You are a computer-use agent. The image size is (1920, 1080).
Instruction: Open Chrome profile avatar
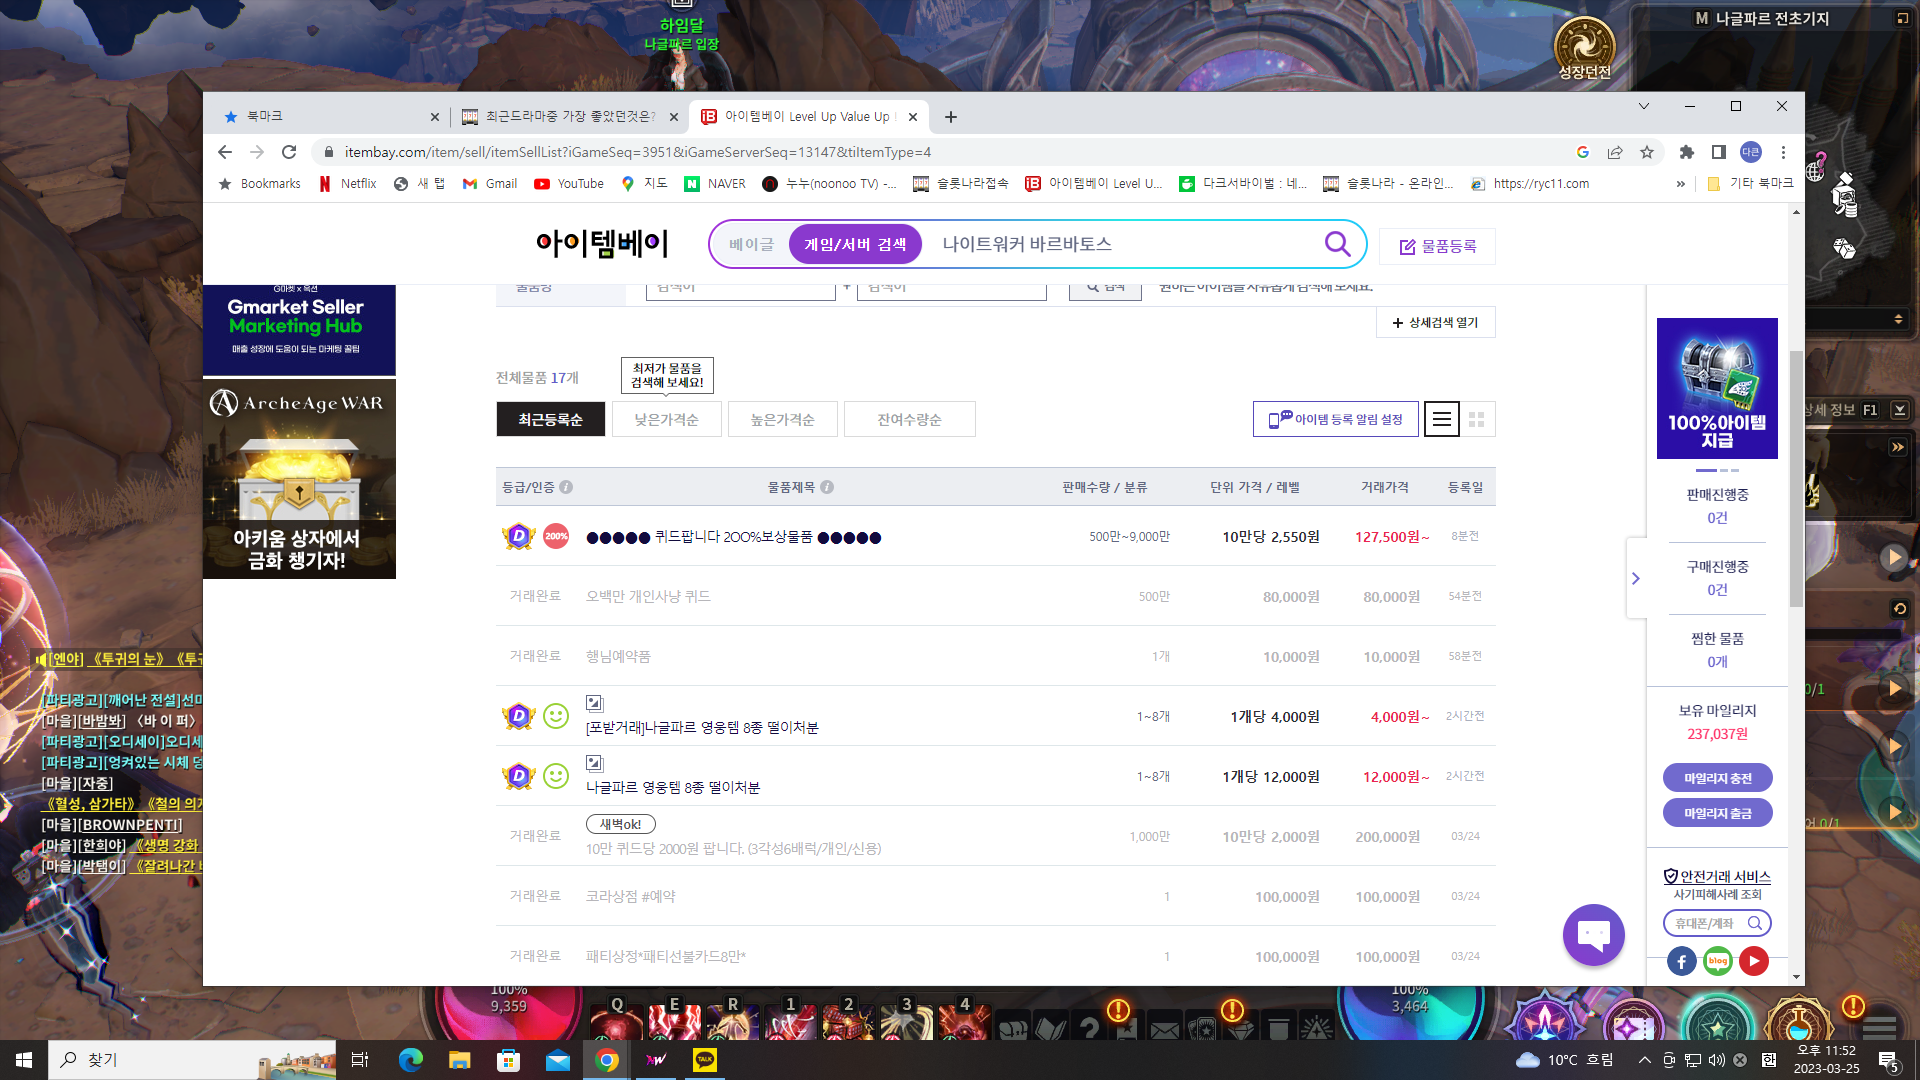click(1751, 152)
